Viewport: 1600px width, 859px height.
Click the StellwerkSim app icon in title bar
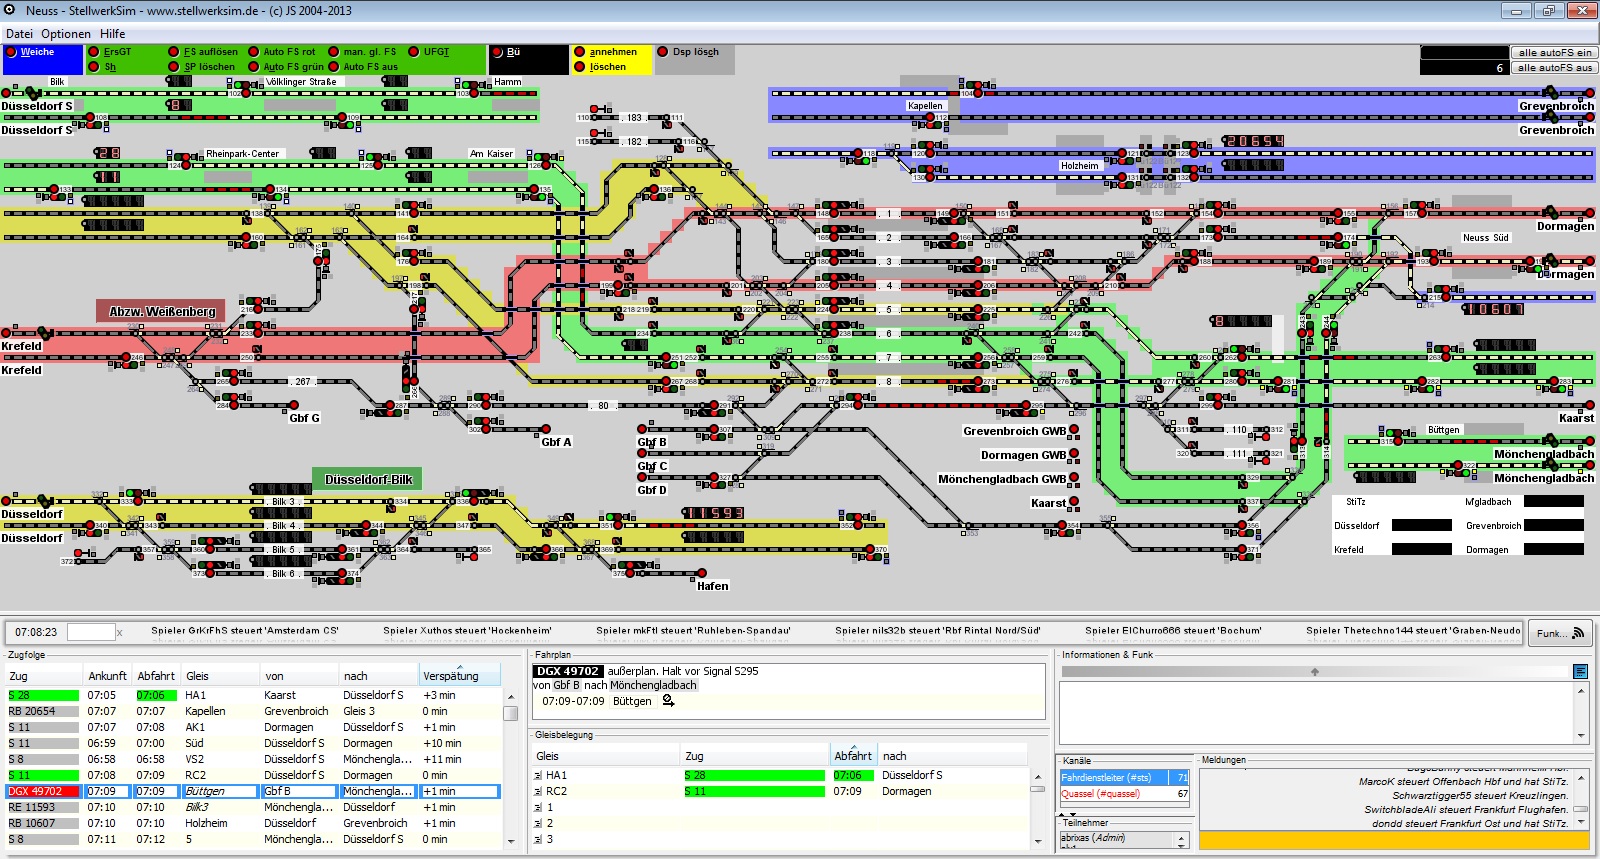coord(10,10)
